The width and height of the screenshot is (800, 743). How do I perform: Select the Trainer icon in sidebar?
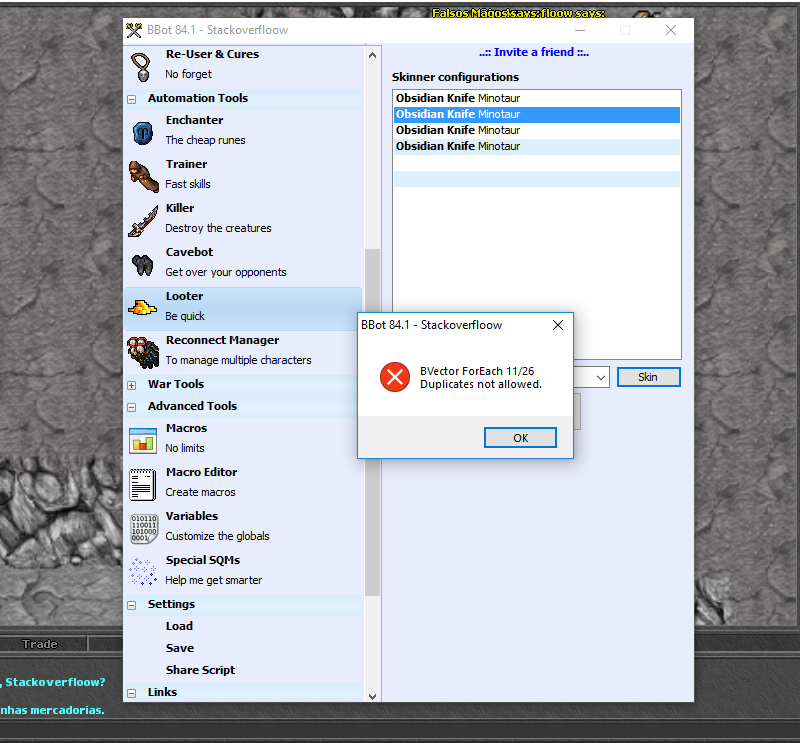[143, 175]
